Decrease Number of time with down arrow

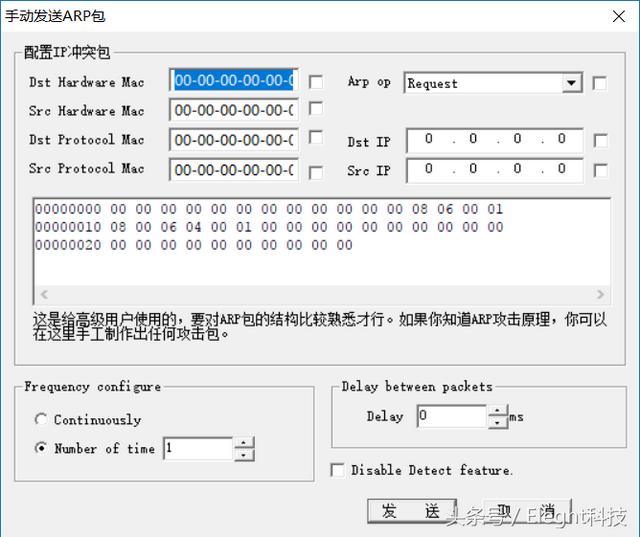(x=244, y=455)
